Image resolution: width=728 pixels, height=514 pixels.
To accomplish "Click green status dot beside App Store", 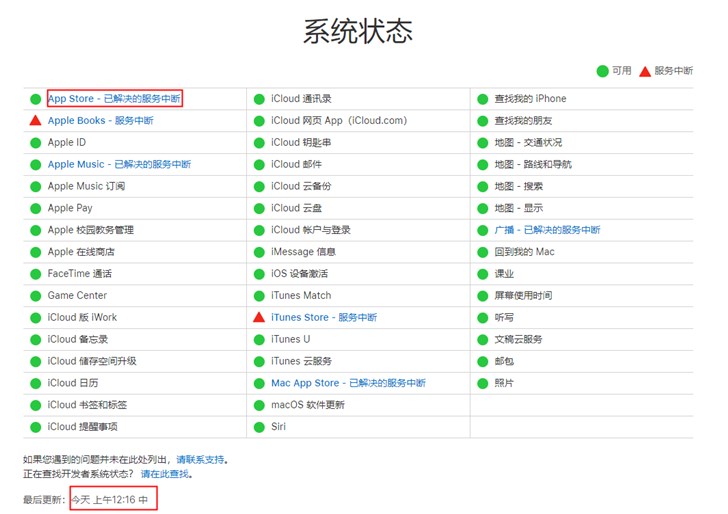I will pyautogui.click(x=36, y=99).
